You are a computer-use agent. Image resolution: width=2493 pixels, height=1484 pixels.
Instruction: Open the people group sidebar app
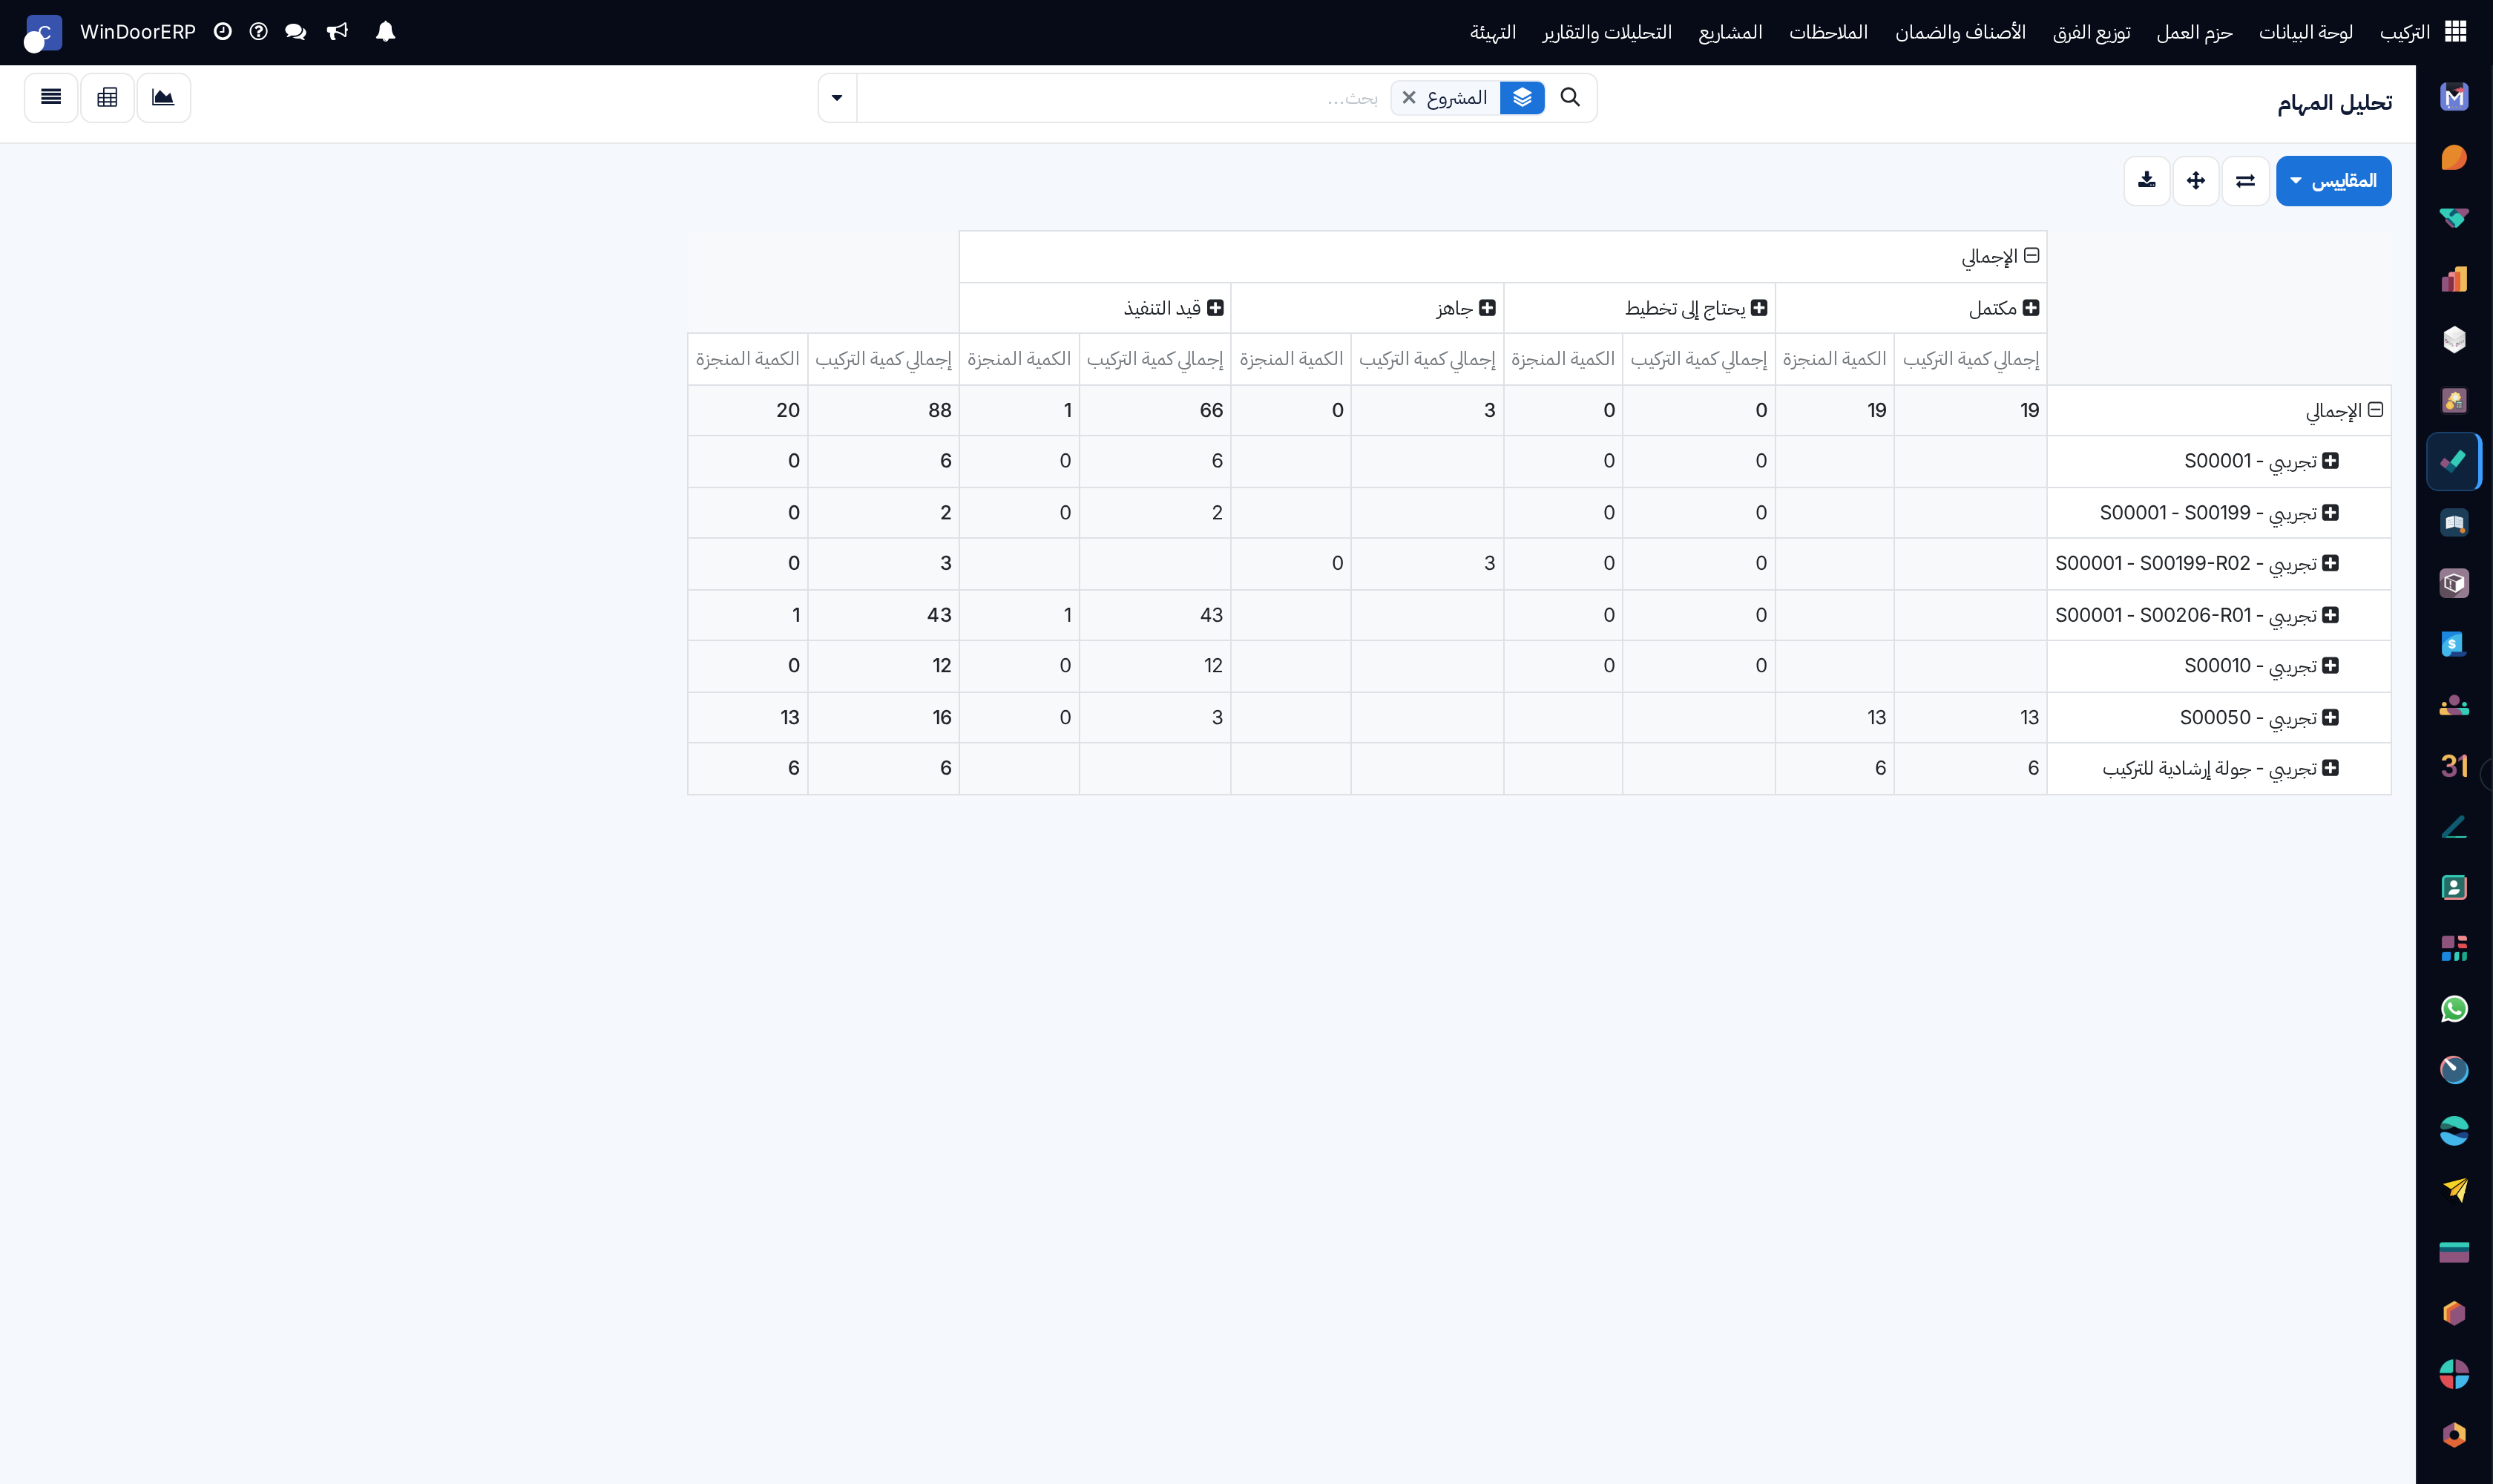2454,705
